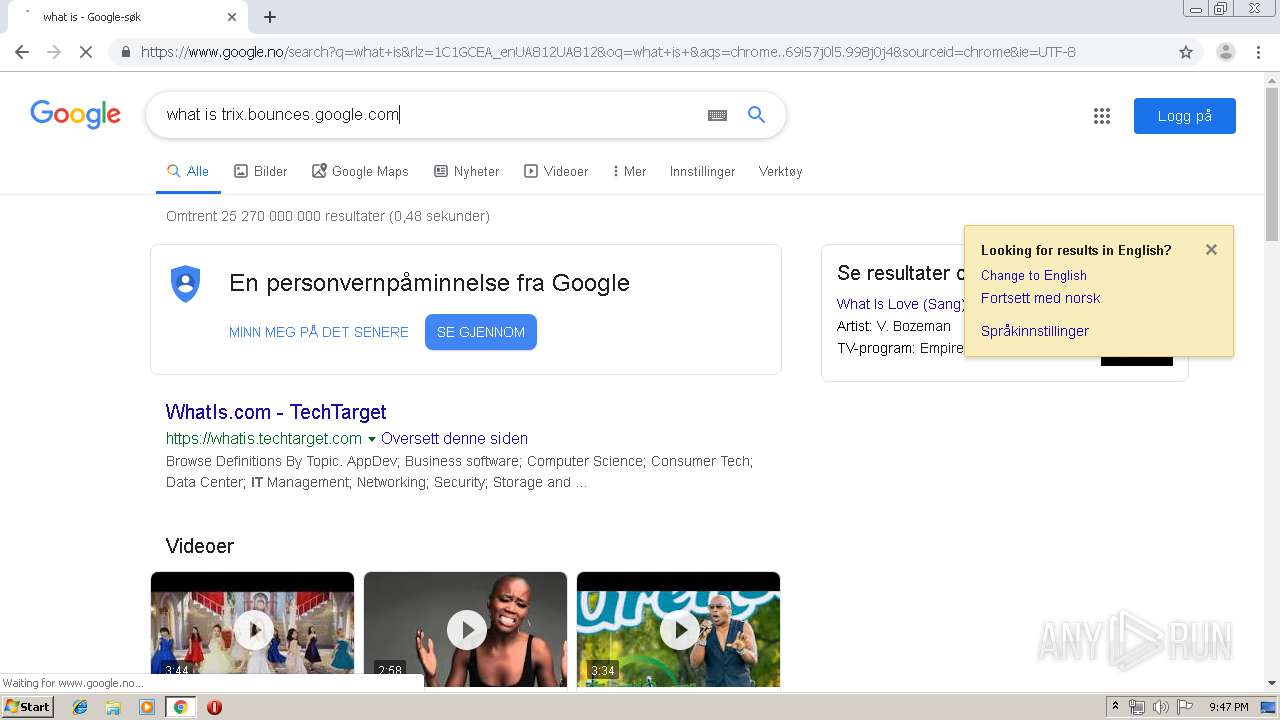Switch to the Bilder tab

(x=260, y=171)
